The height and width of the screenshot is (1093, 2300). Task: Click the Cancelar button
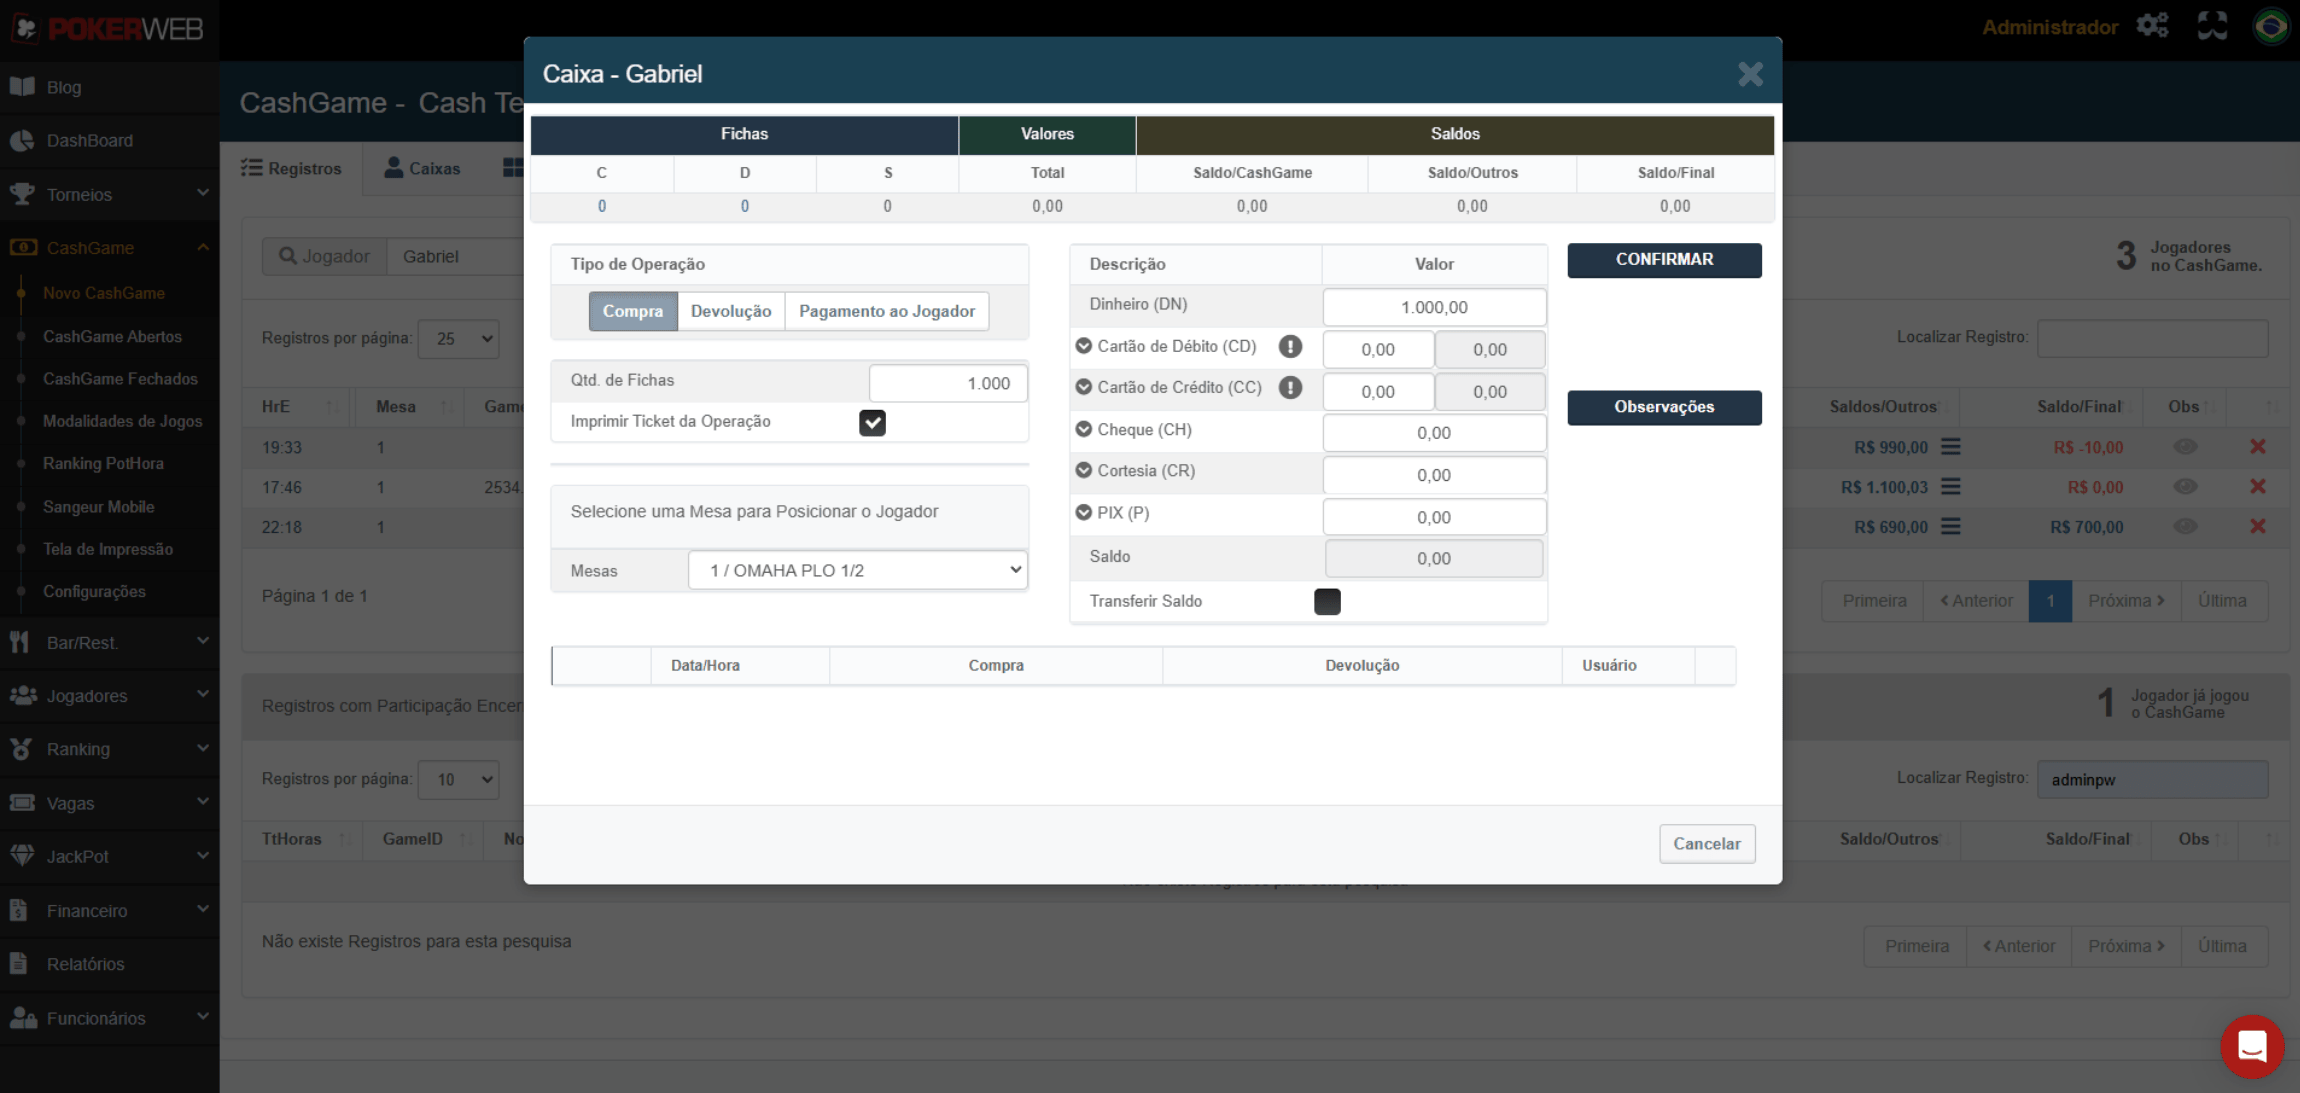point(1706,844)
